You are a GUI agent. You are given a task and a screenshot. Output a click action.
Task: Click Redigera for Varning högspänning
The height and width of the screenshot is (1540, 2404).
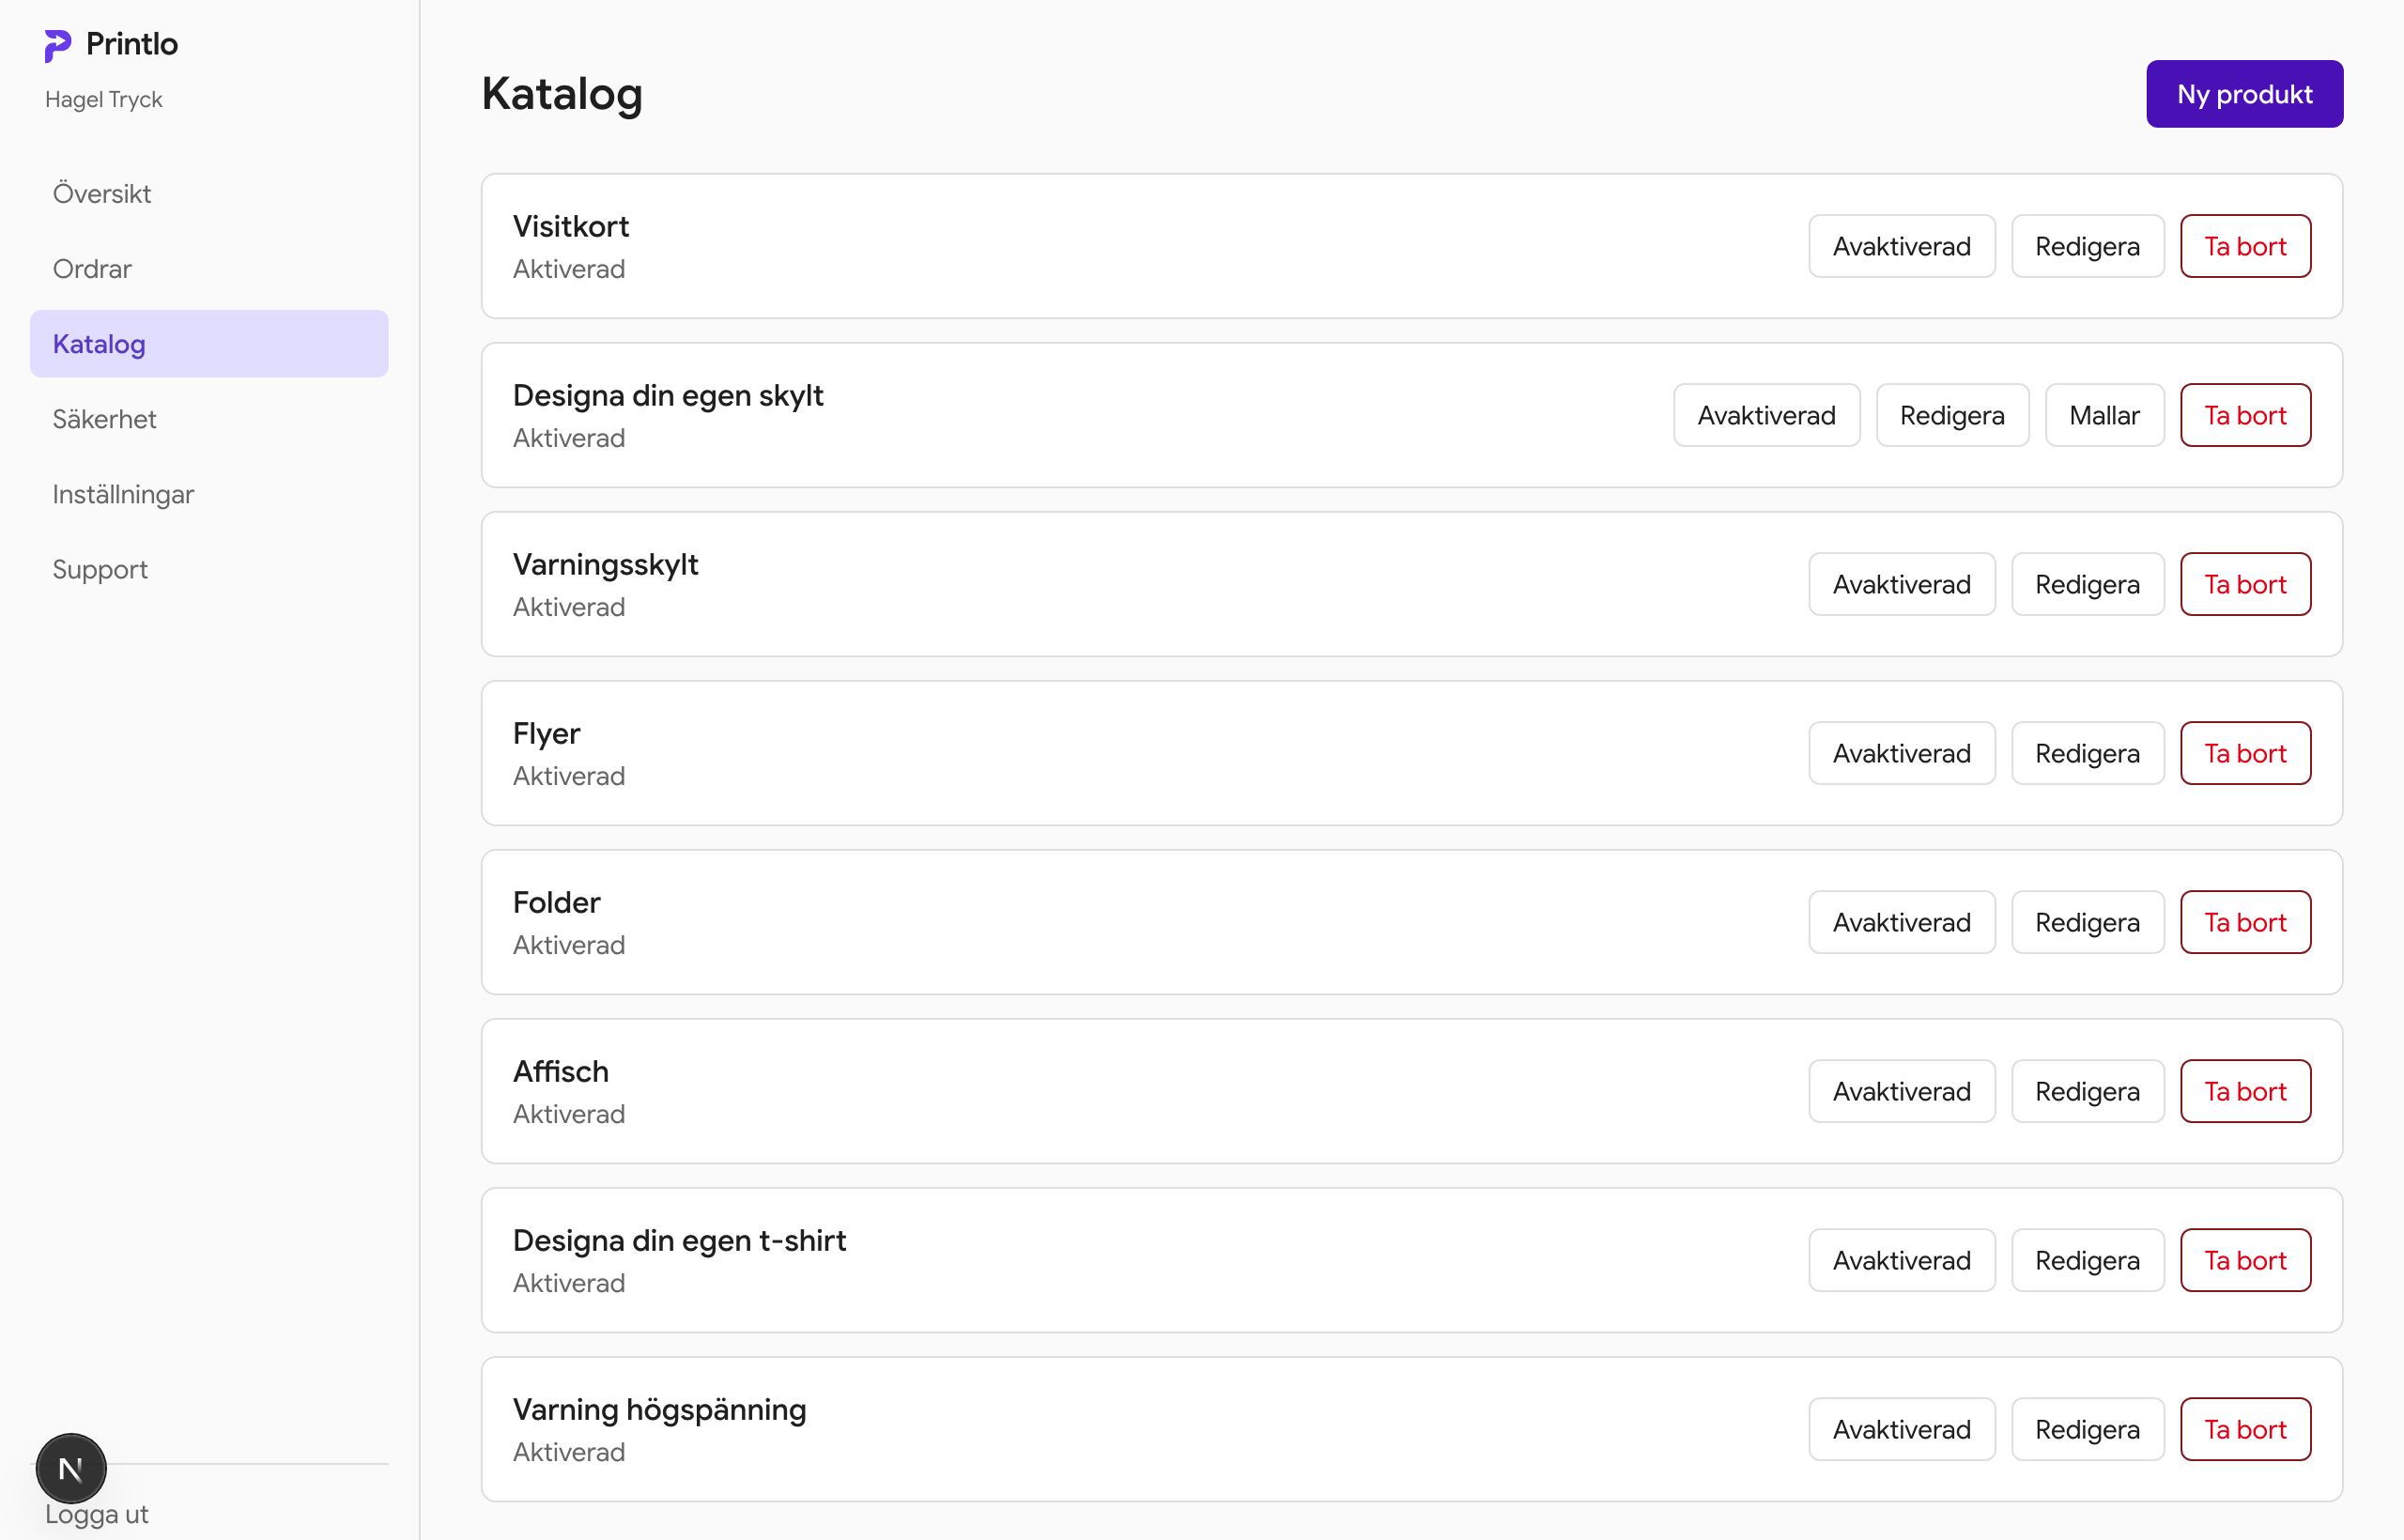point(2087,1429)
